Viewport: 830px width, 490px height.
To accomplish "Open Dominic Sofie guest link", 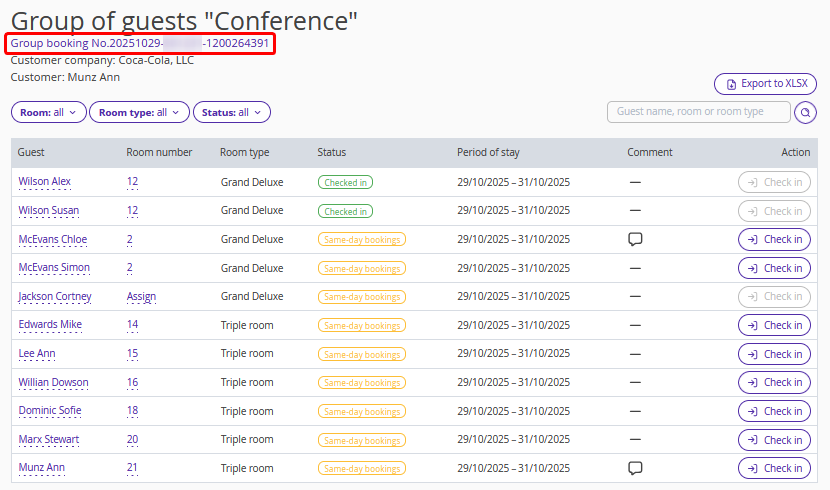I will pyautogui.click(x=50, y=411).
